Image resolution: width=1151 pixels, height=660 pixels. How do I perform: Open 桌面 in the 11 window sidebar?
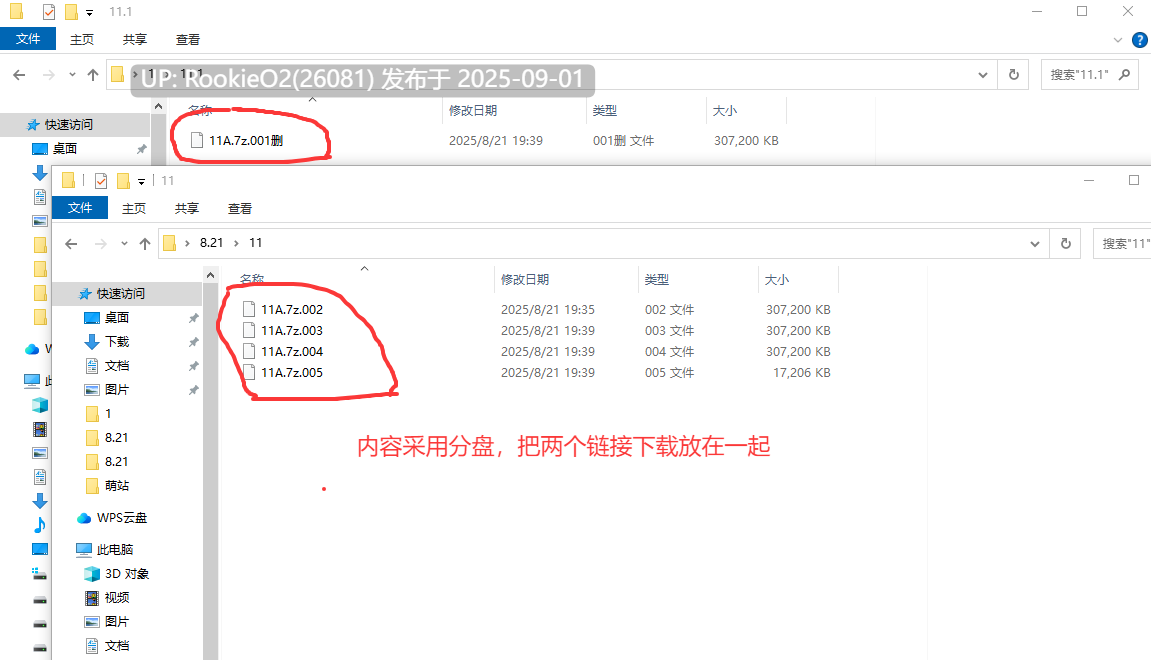[x=117, y=317]
